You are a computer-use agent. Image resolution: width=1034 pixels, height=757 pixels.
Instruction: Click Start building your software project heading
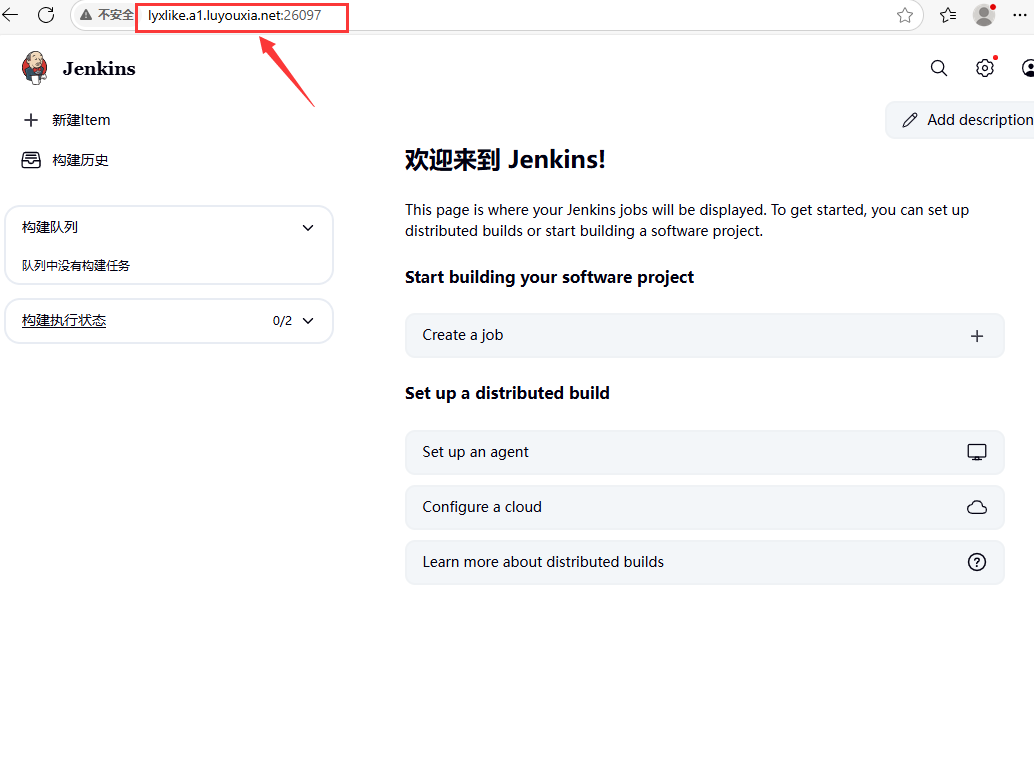coord(549,278)
